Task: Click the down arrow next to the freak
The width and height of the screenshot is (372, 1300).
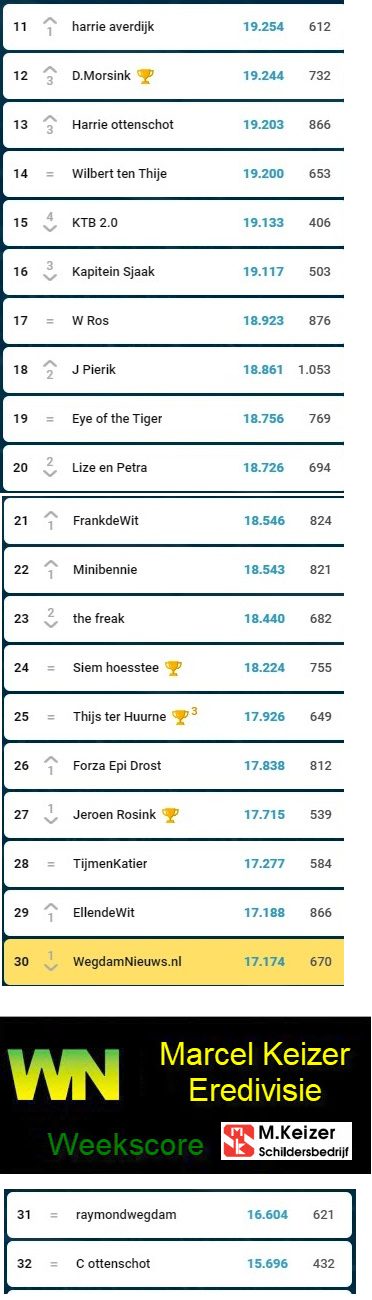Action: pos(50,624)
